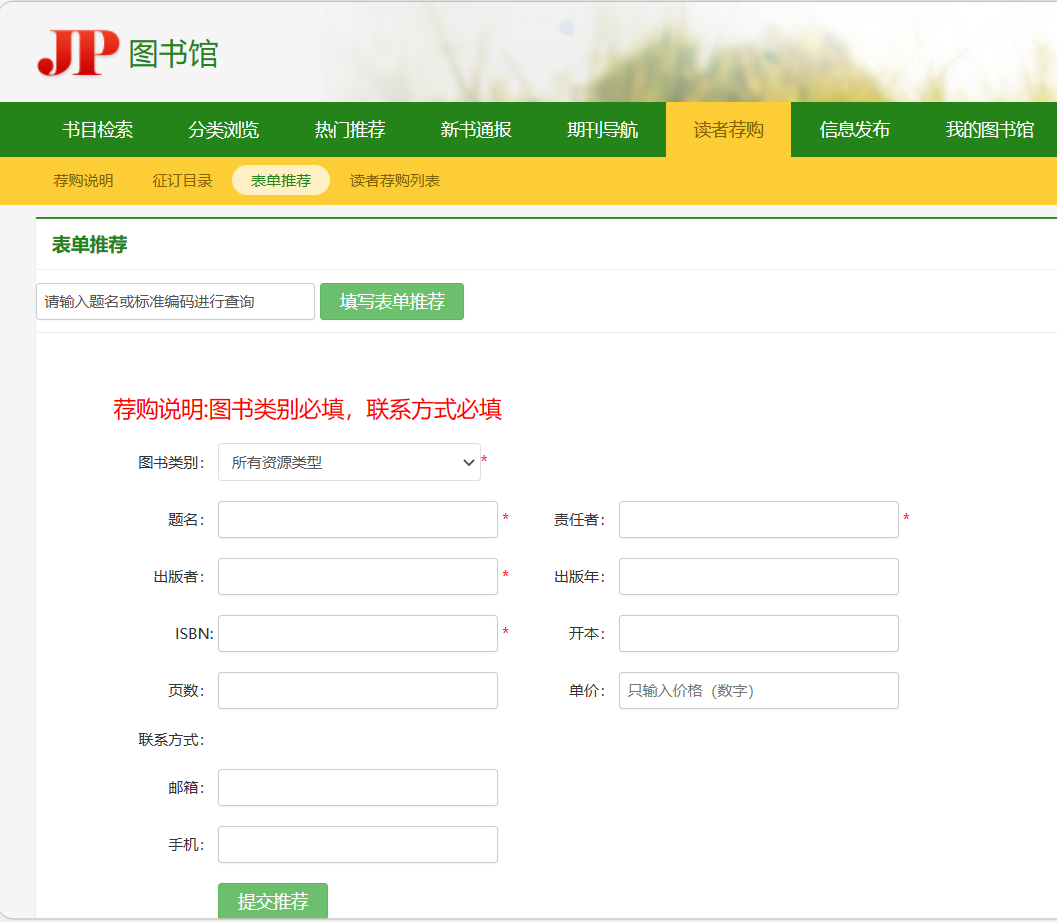Switch to 信息发布 section
Viewport: 1057px width, 922px height.
(854, 130)
